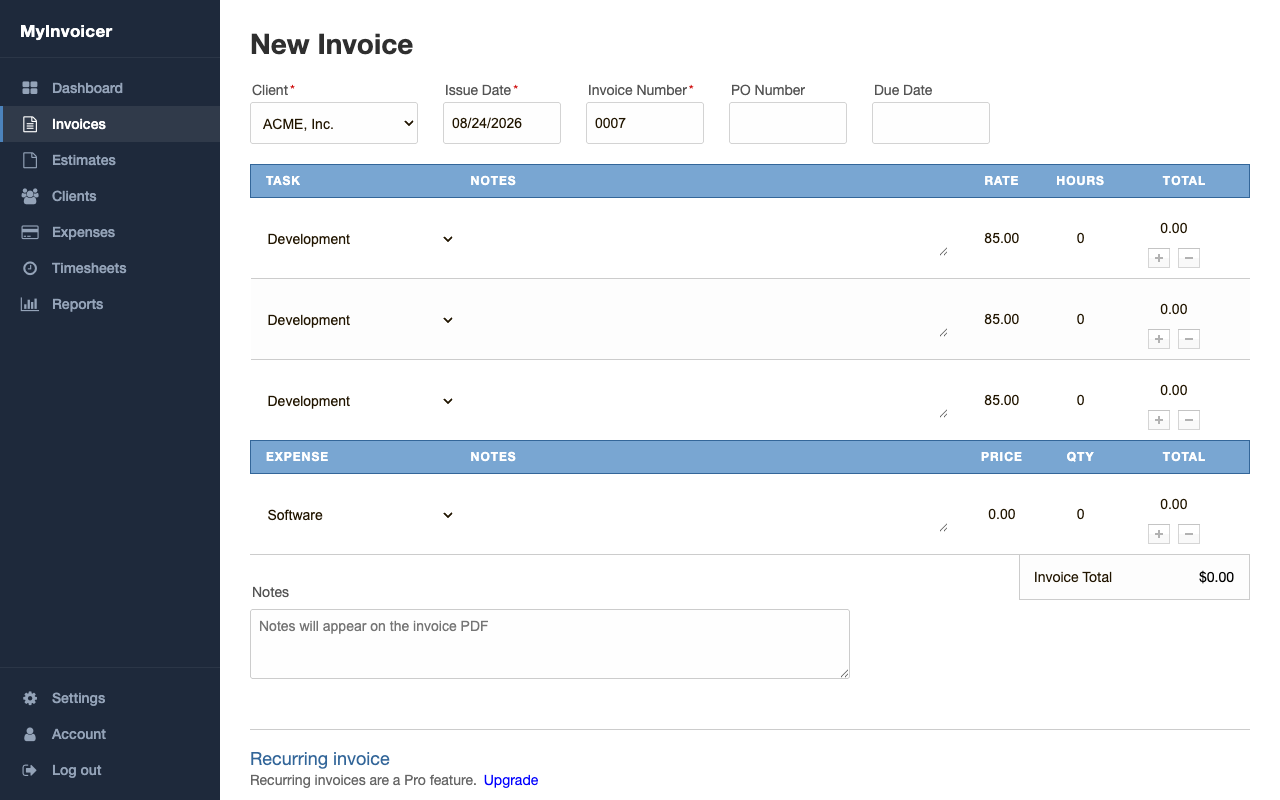
Task: Click the Recurring invoice heading
Action: [x=320, y=759]
